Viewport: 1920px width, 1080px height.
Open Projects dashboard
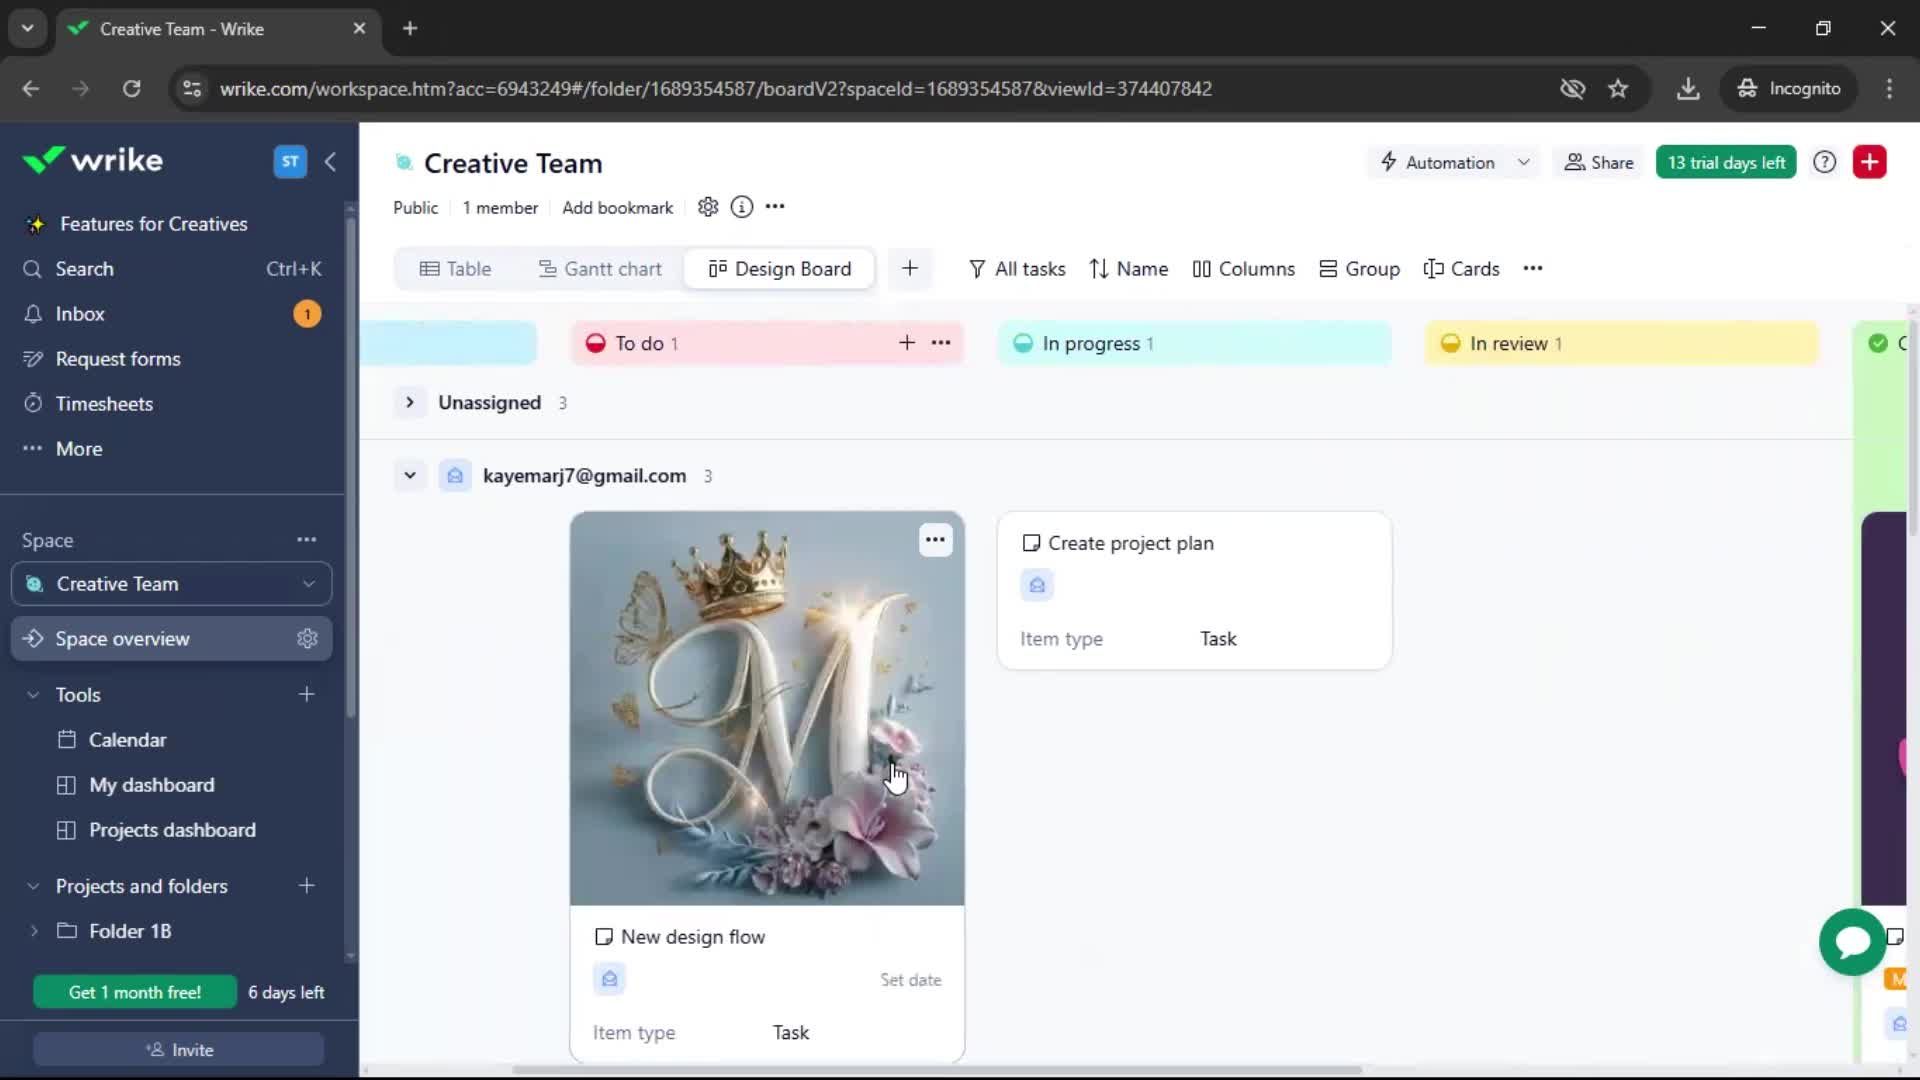(x=172, y=830)
